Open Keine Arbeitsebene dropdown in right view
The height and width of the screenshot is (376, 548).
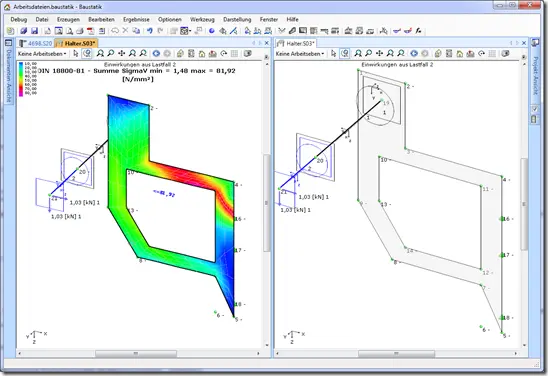click(300, 54)
